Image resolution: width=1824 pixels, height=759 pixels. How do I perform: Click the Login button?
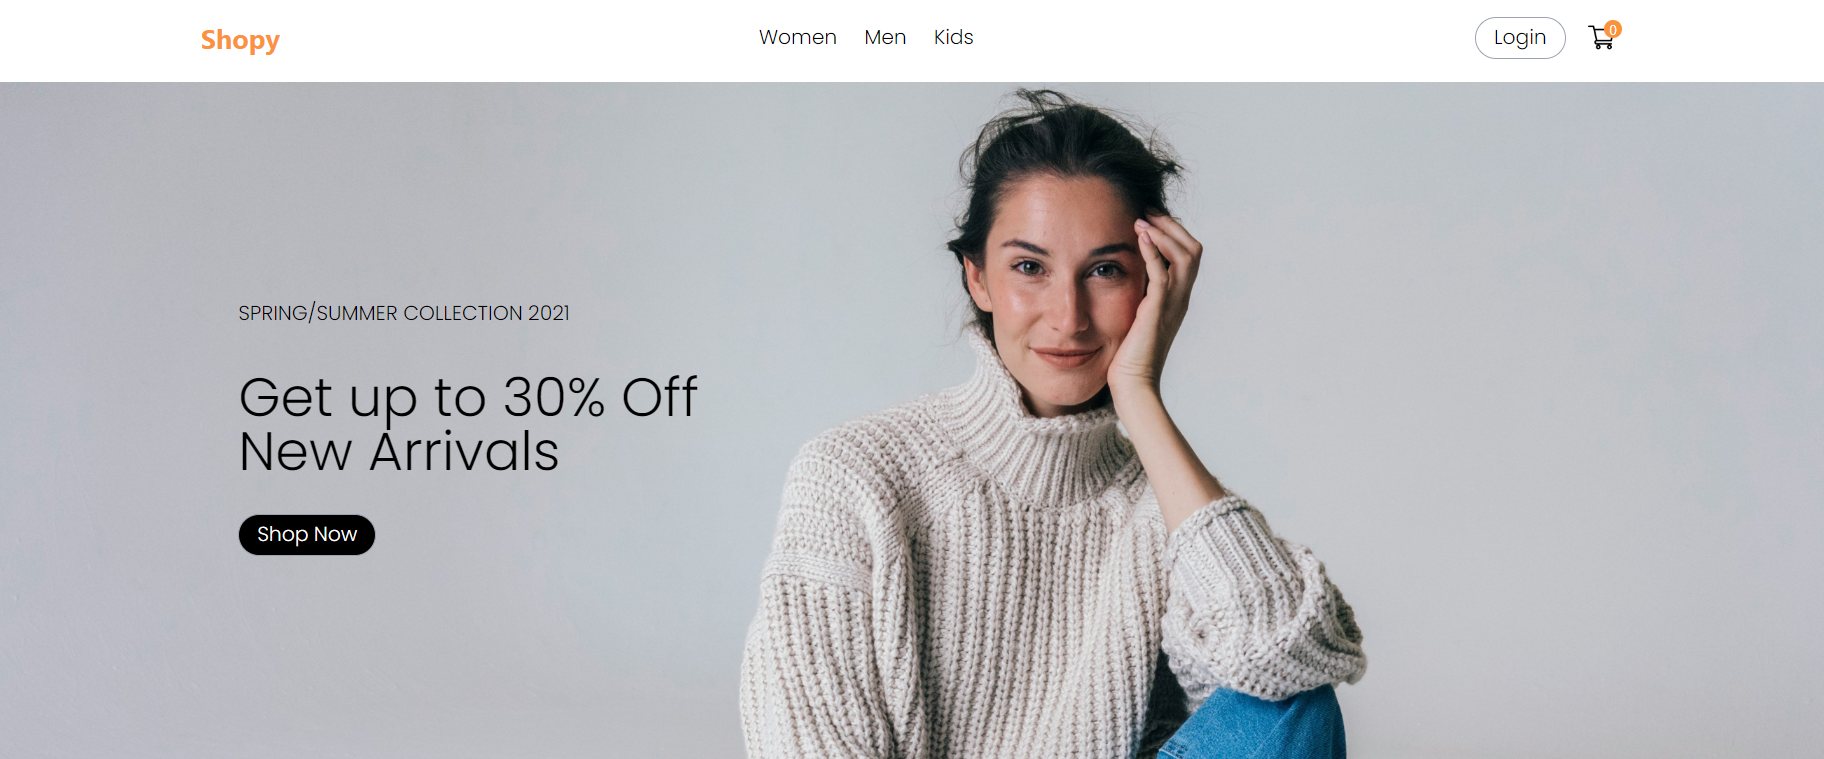click(1520, 38)
